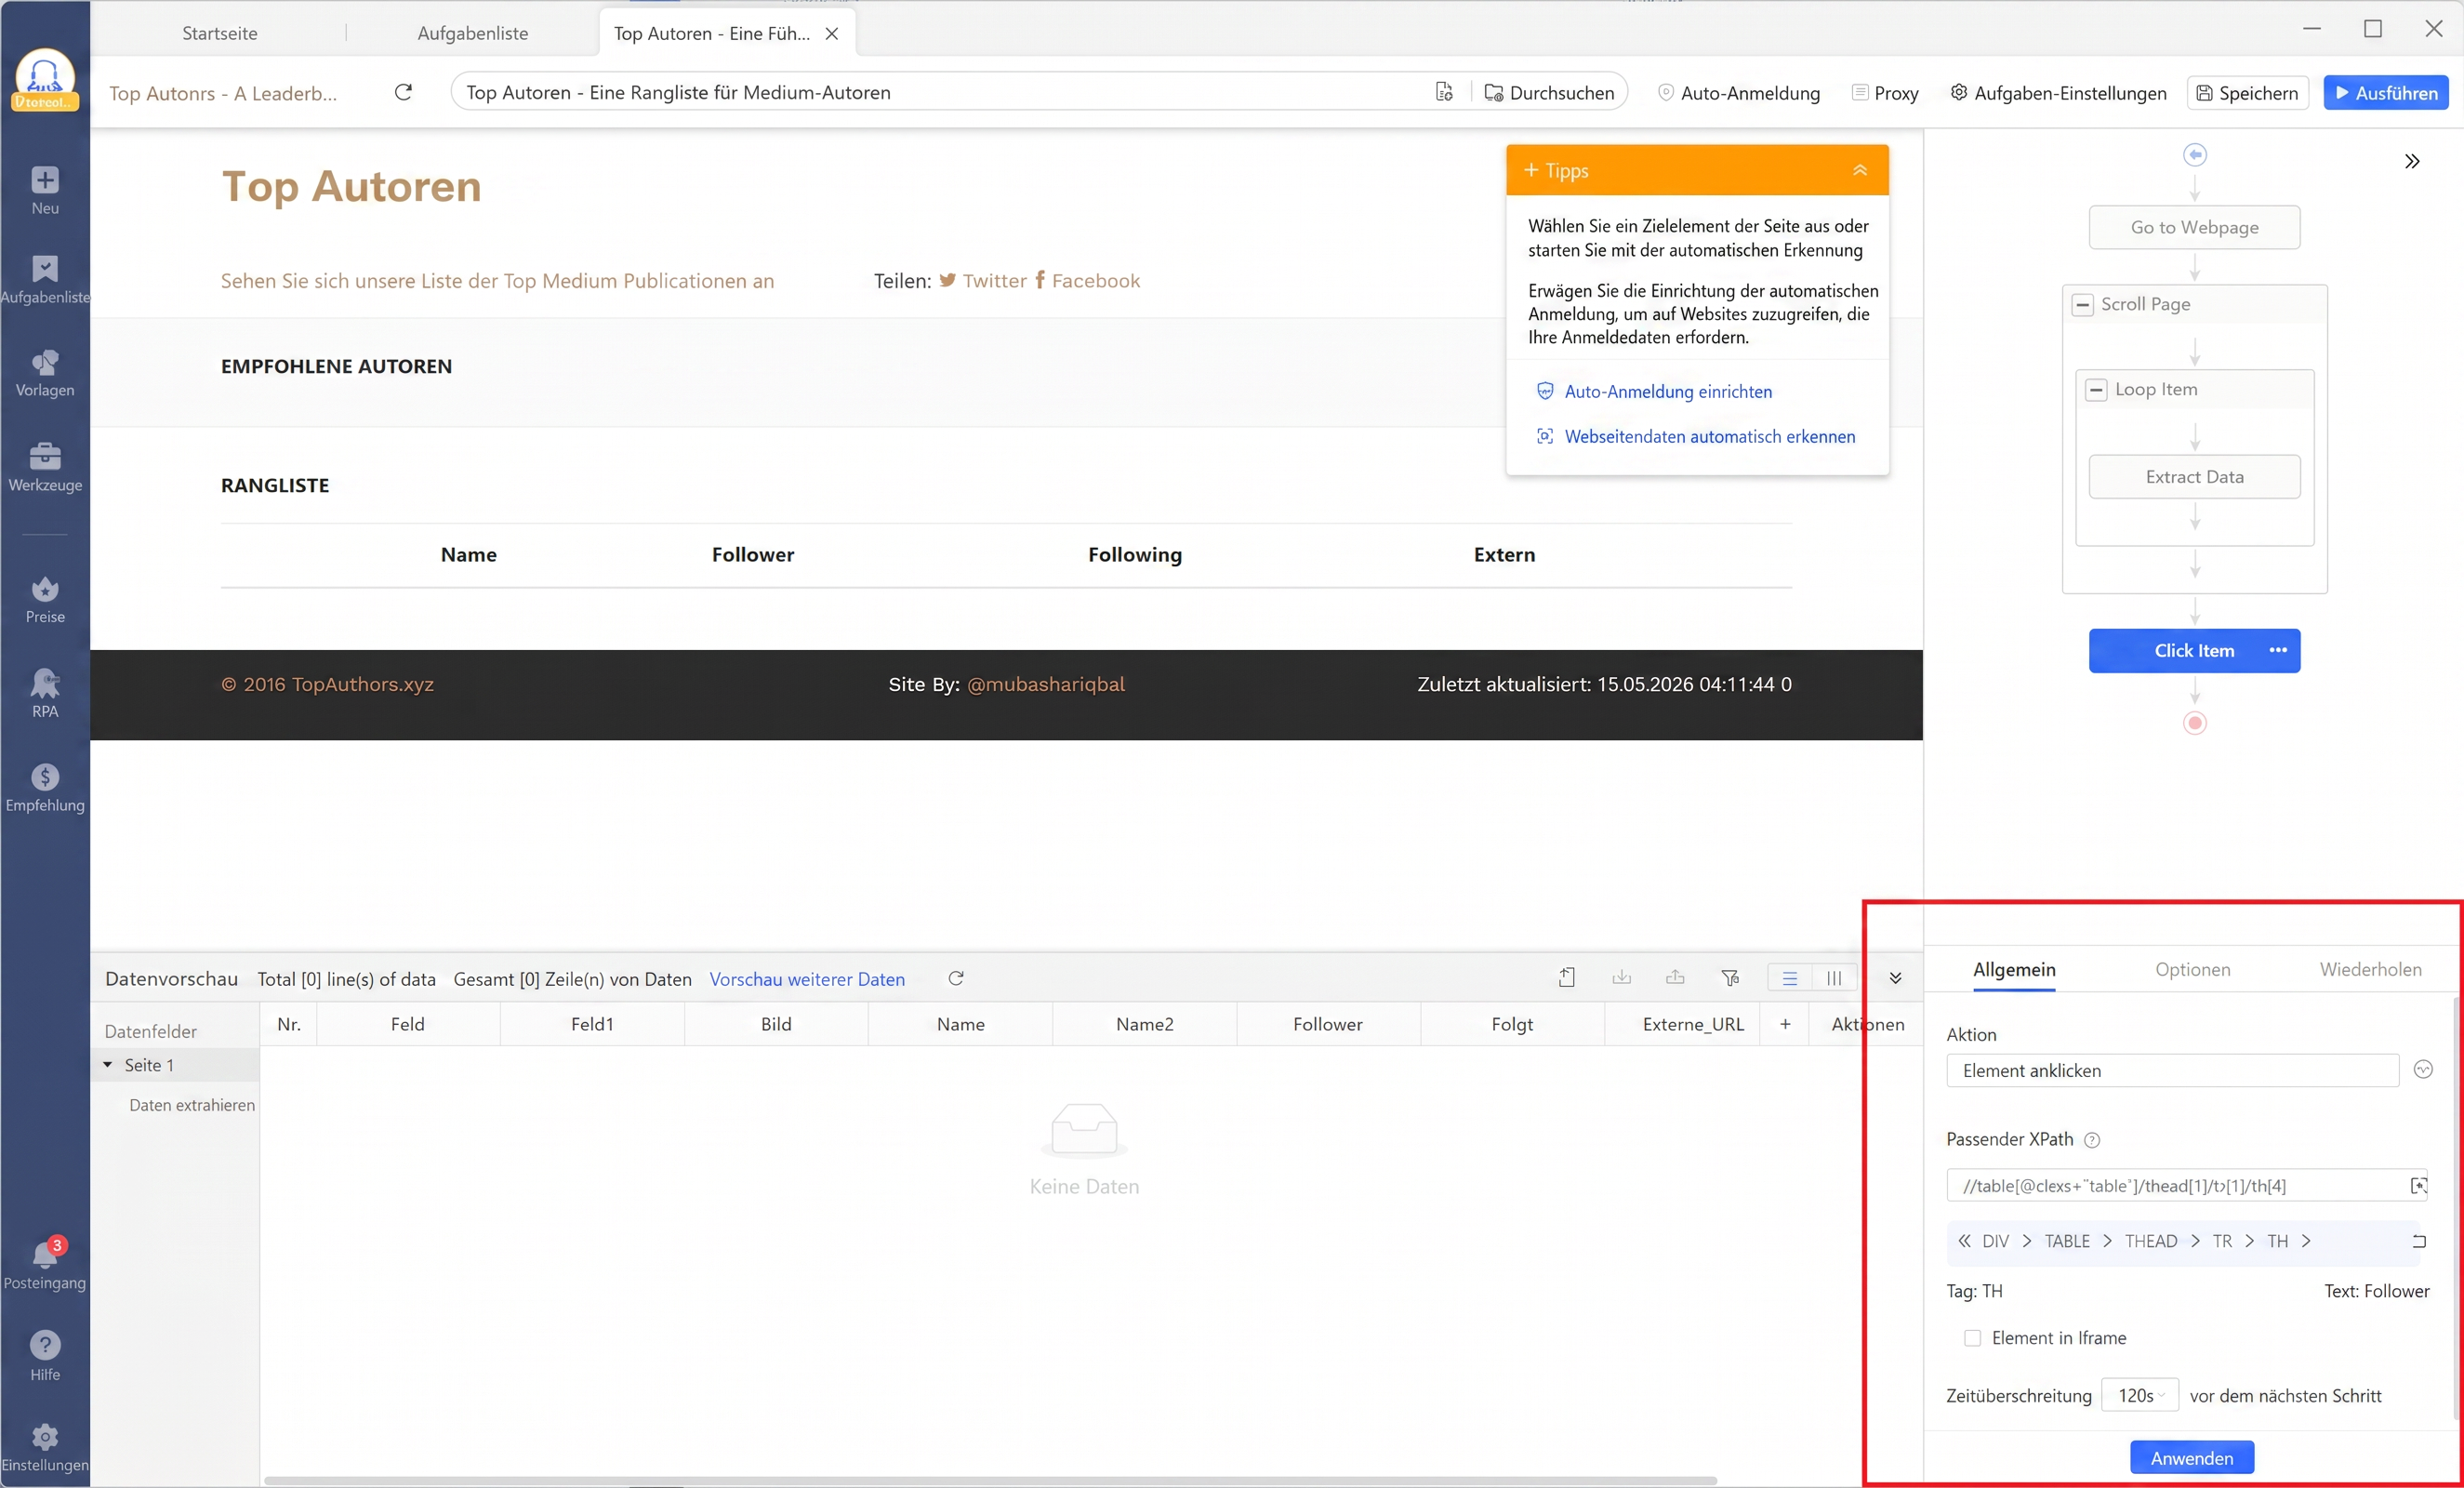
Task: Click the upload data icon
Action: coord(1676,978)
